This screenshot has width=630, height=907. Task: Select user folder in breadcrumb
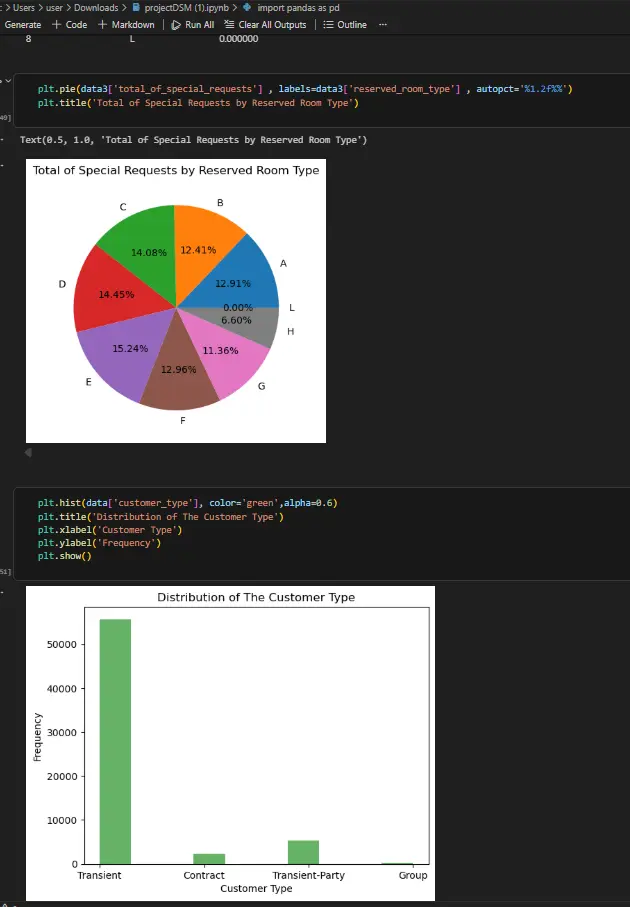(54, 8)
